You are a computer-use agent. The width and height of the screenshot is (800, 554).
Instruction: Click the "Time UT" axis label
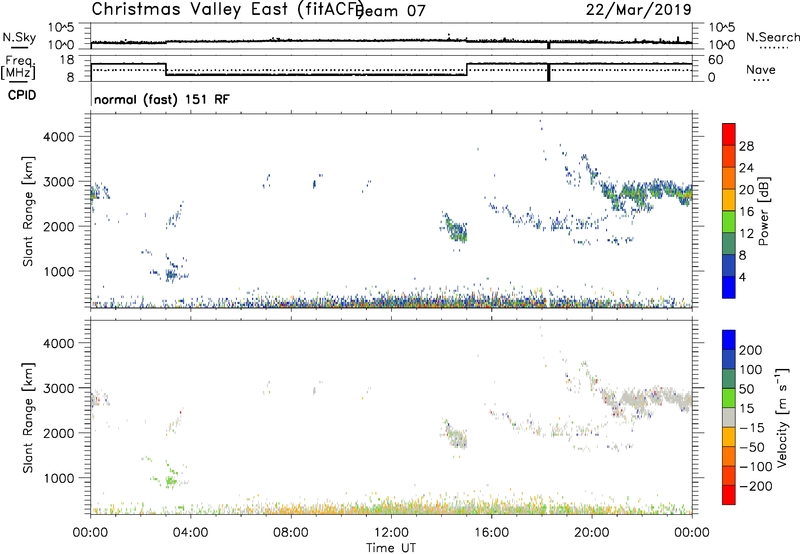[x=391, y=548]
